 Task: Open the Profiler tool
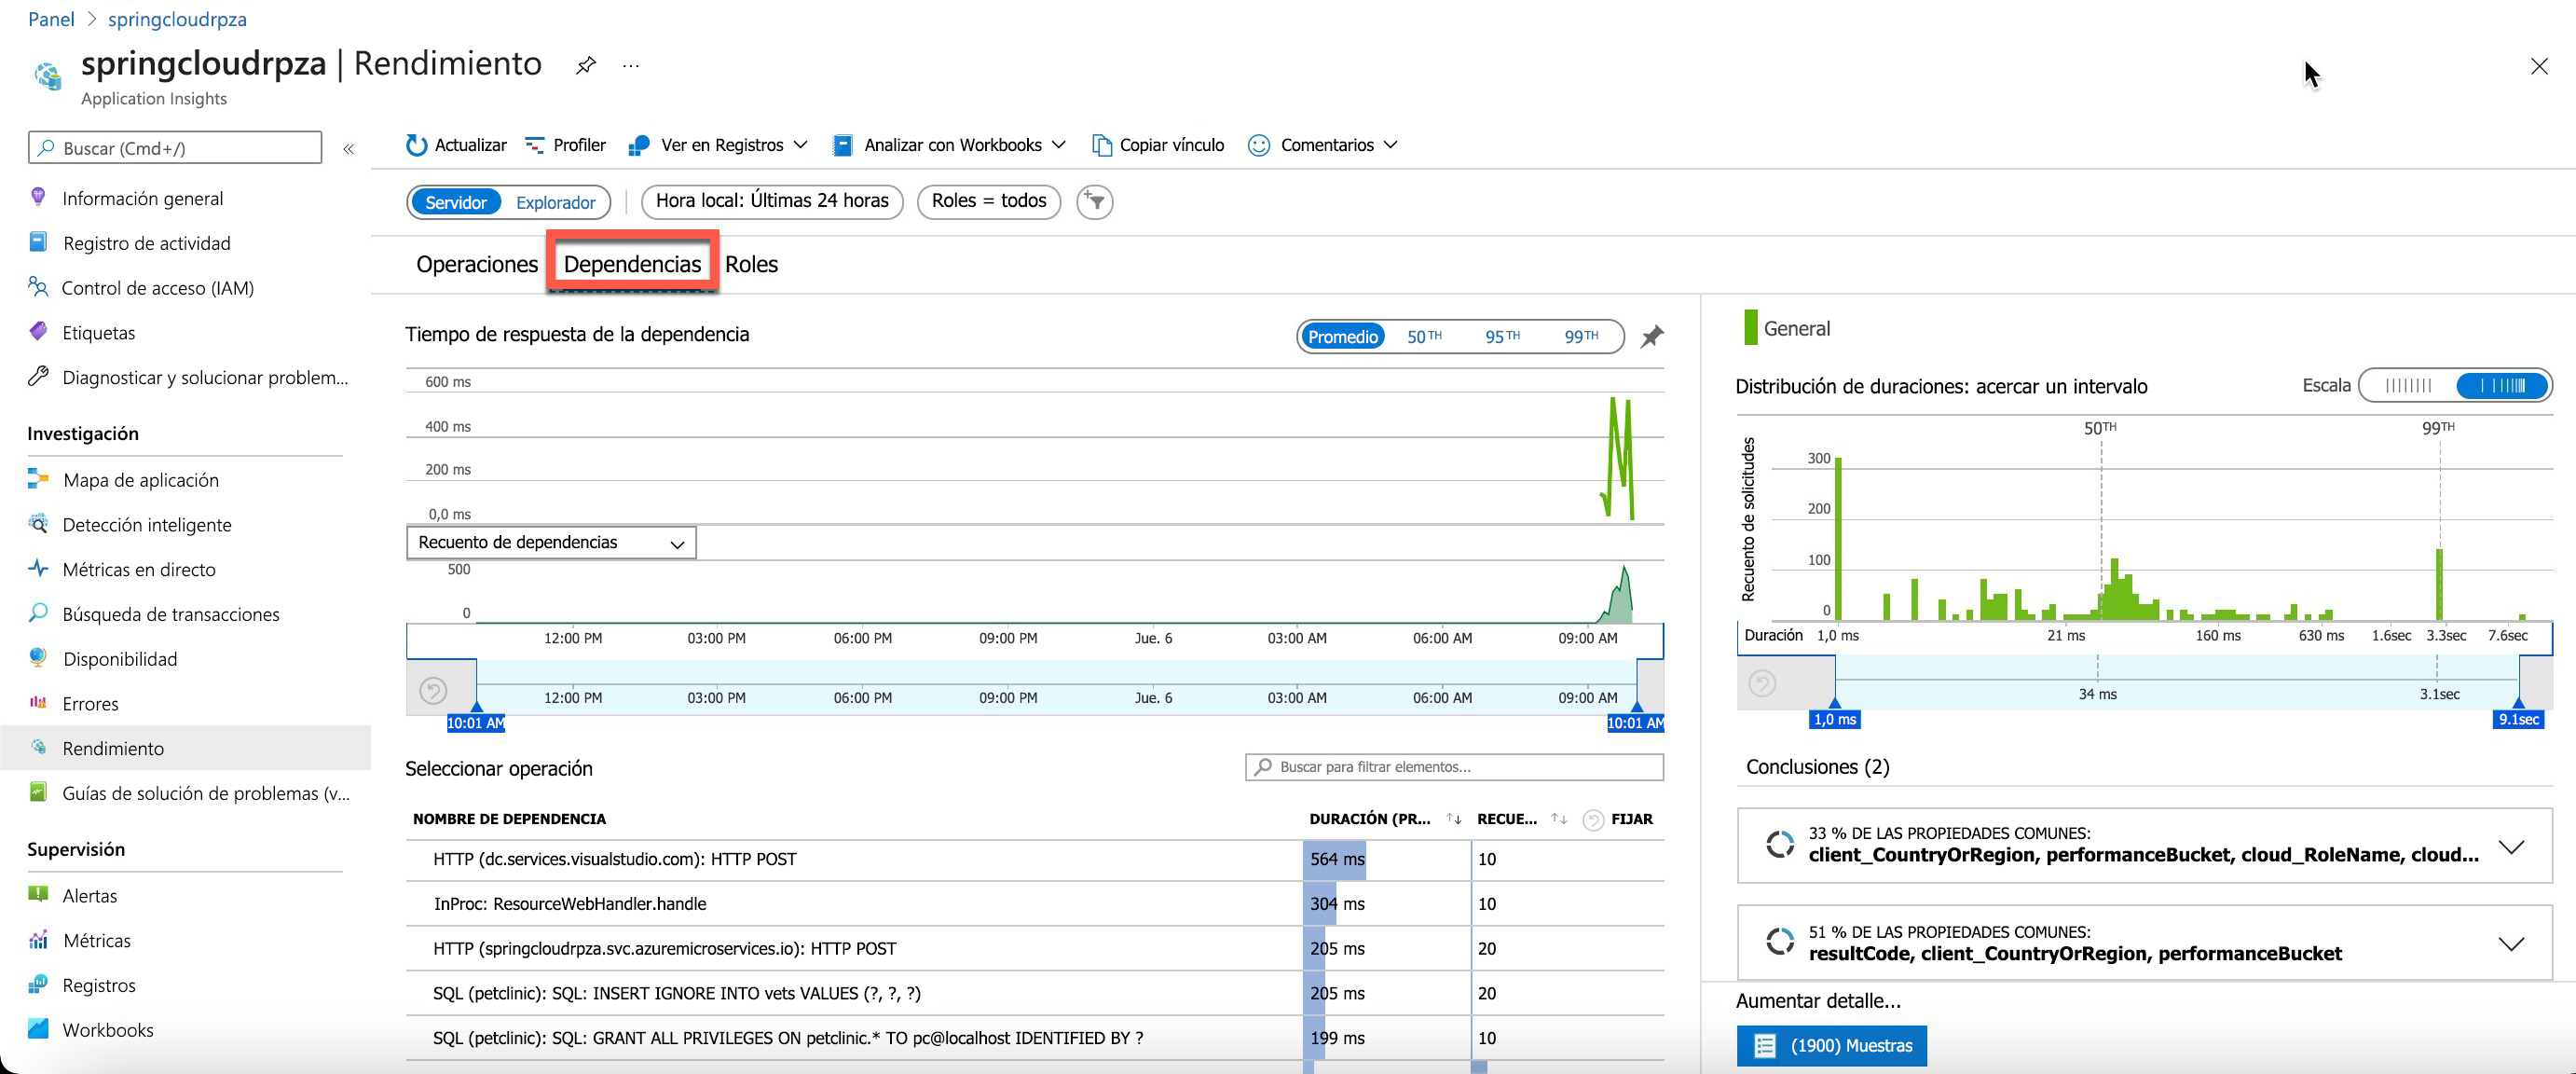[566, 145]
